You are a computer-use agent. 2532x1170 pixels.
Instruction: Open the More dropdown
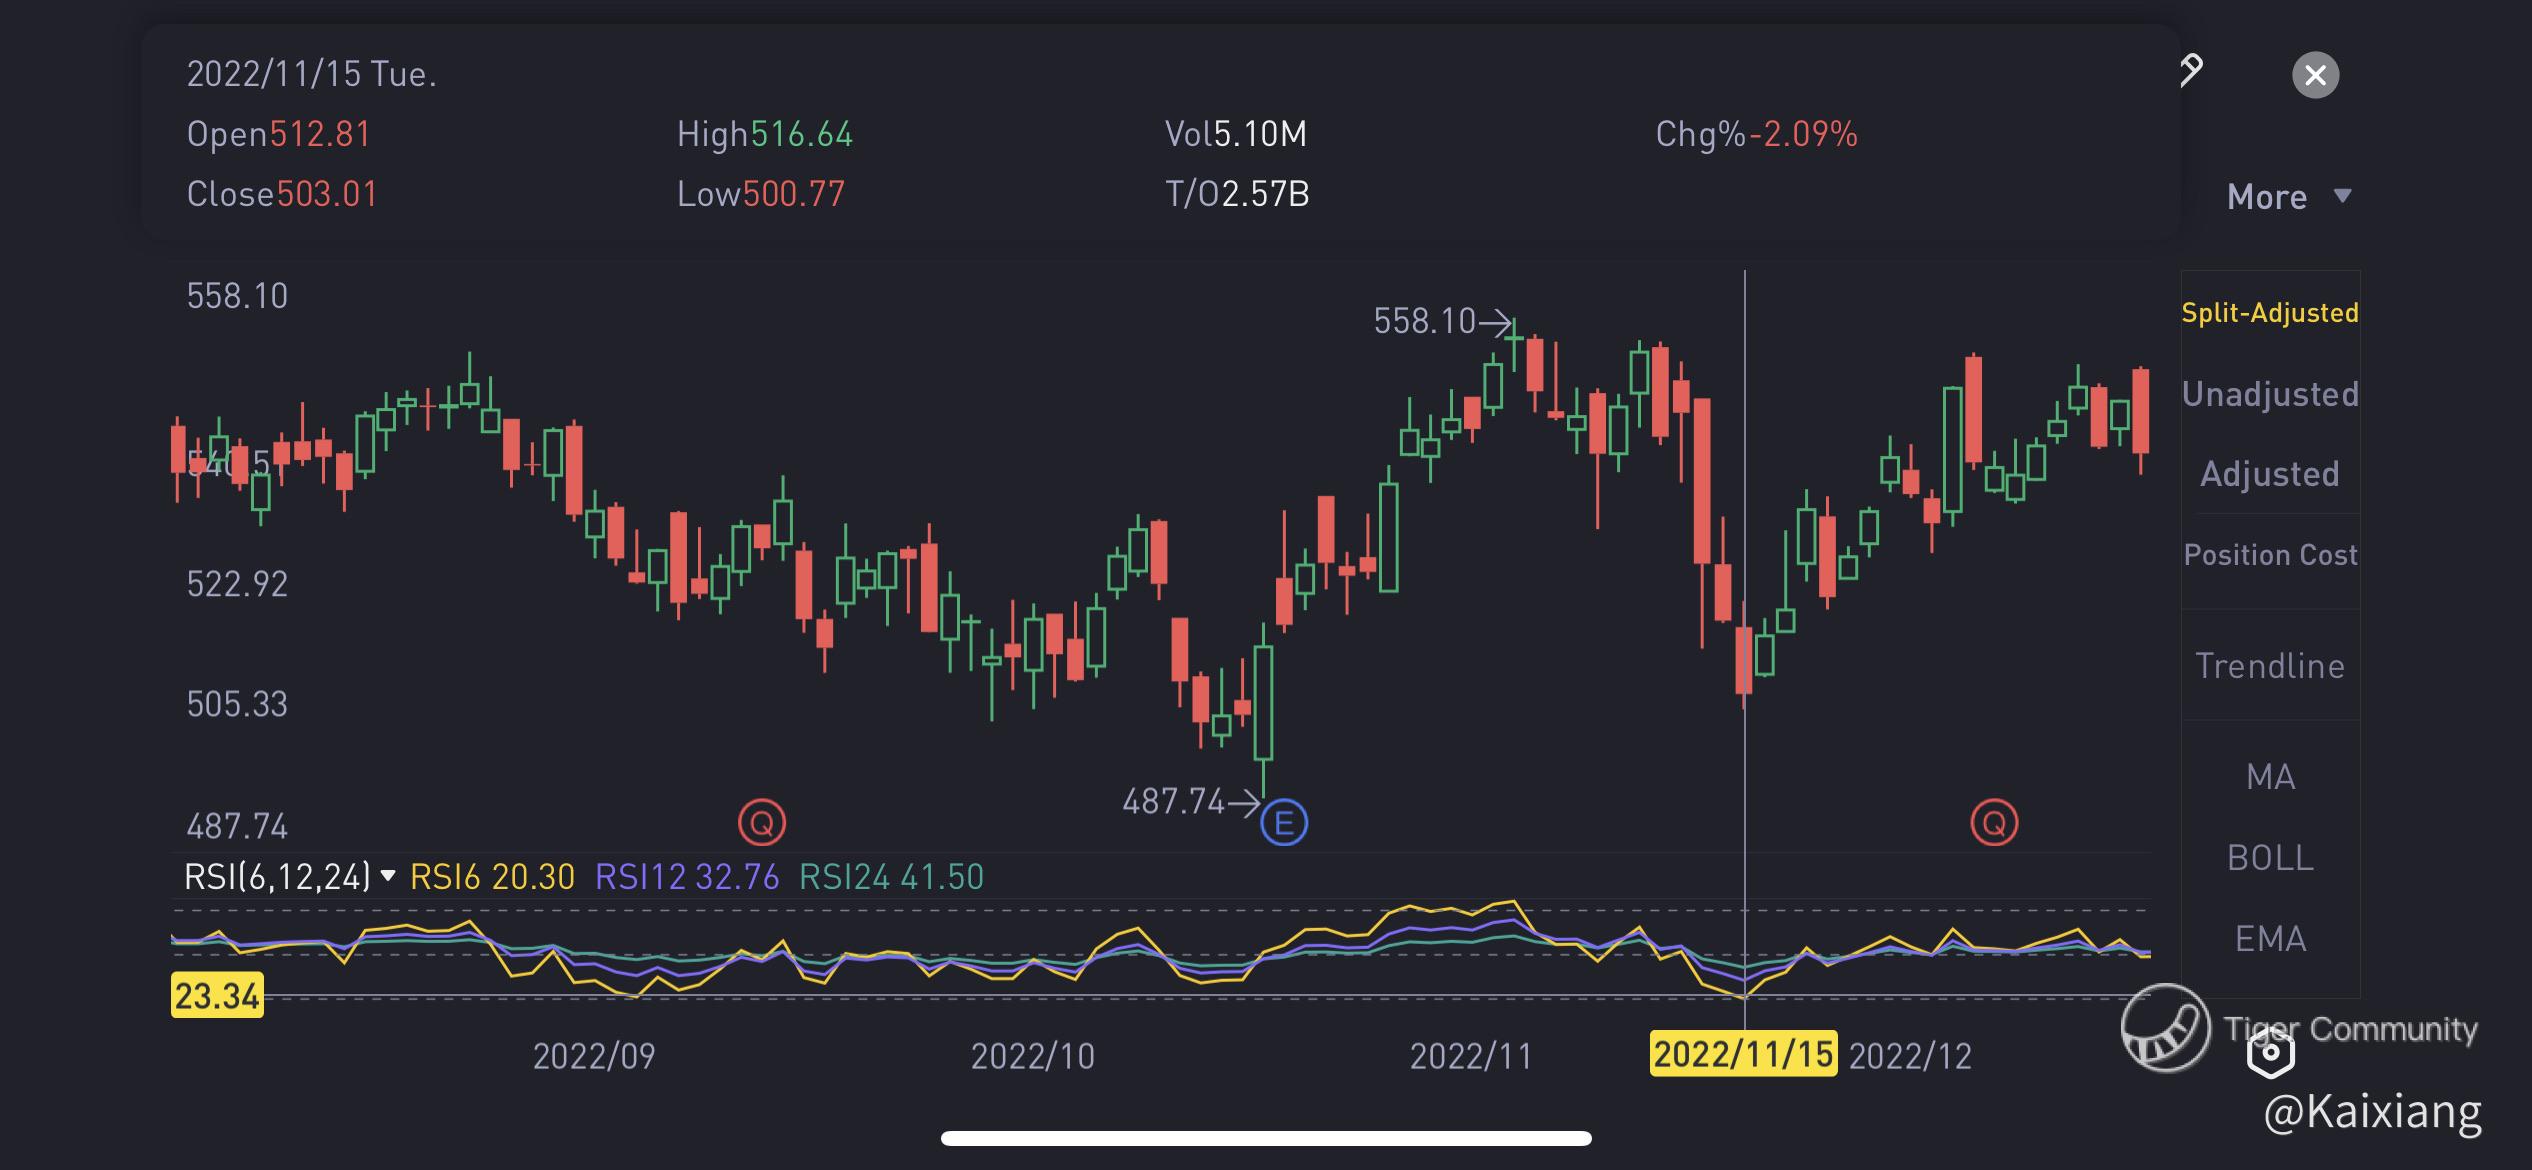[2288, 197]
